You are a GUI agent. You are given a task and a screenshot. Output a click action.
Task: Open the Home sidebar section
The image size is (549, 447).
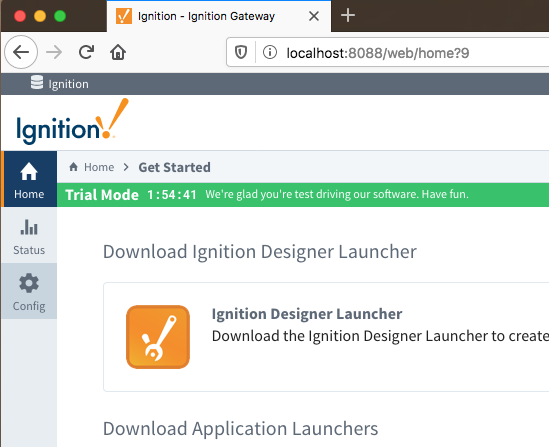(29, 179)
